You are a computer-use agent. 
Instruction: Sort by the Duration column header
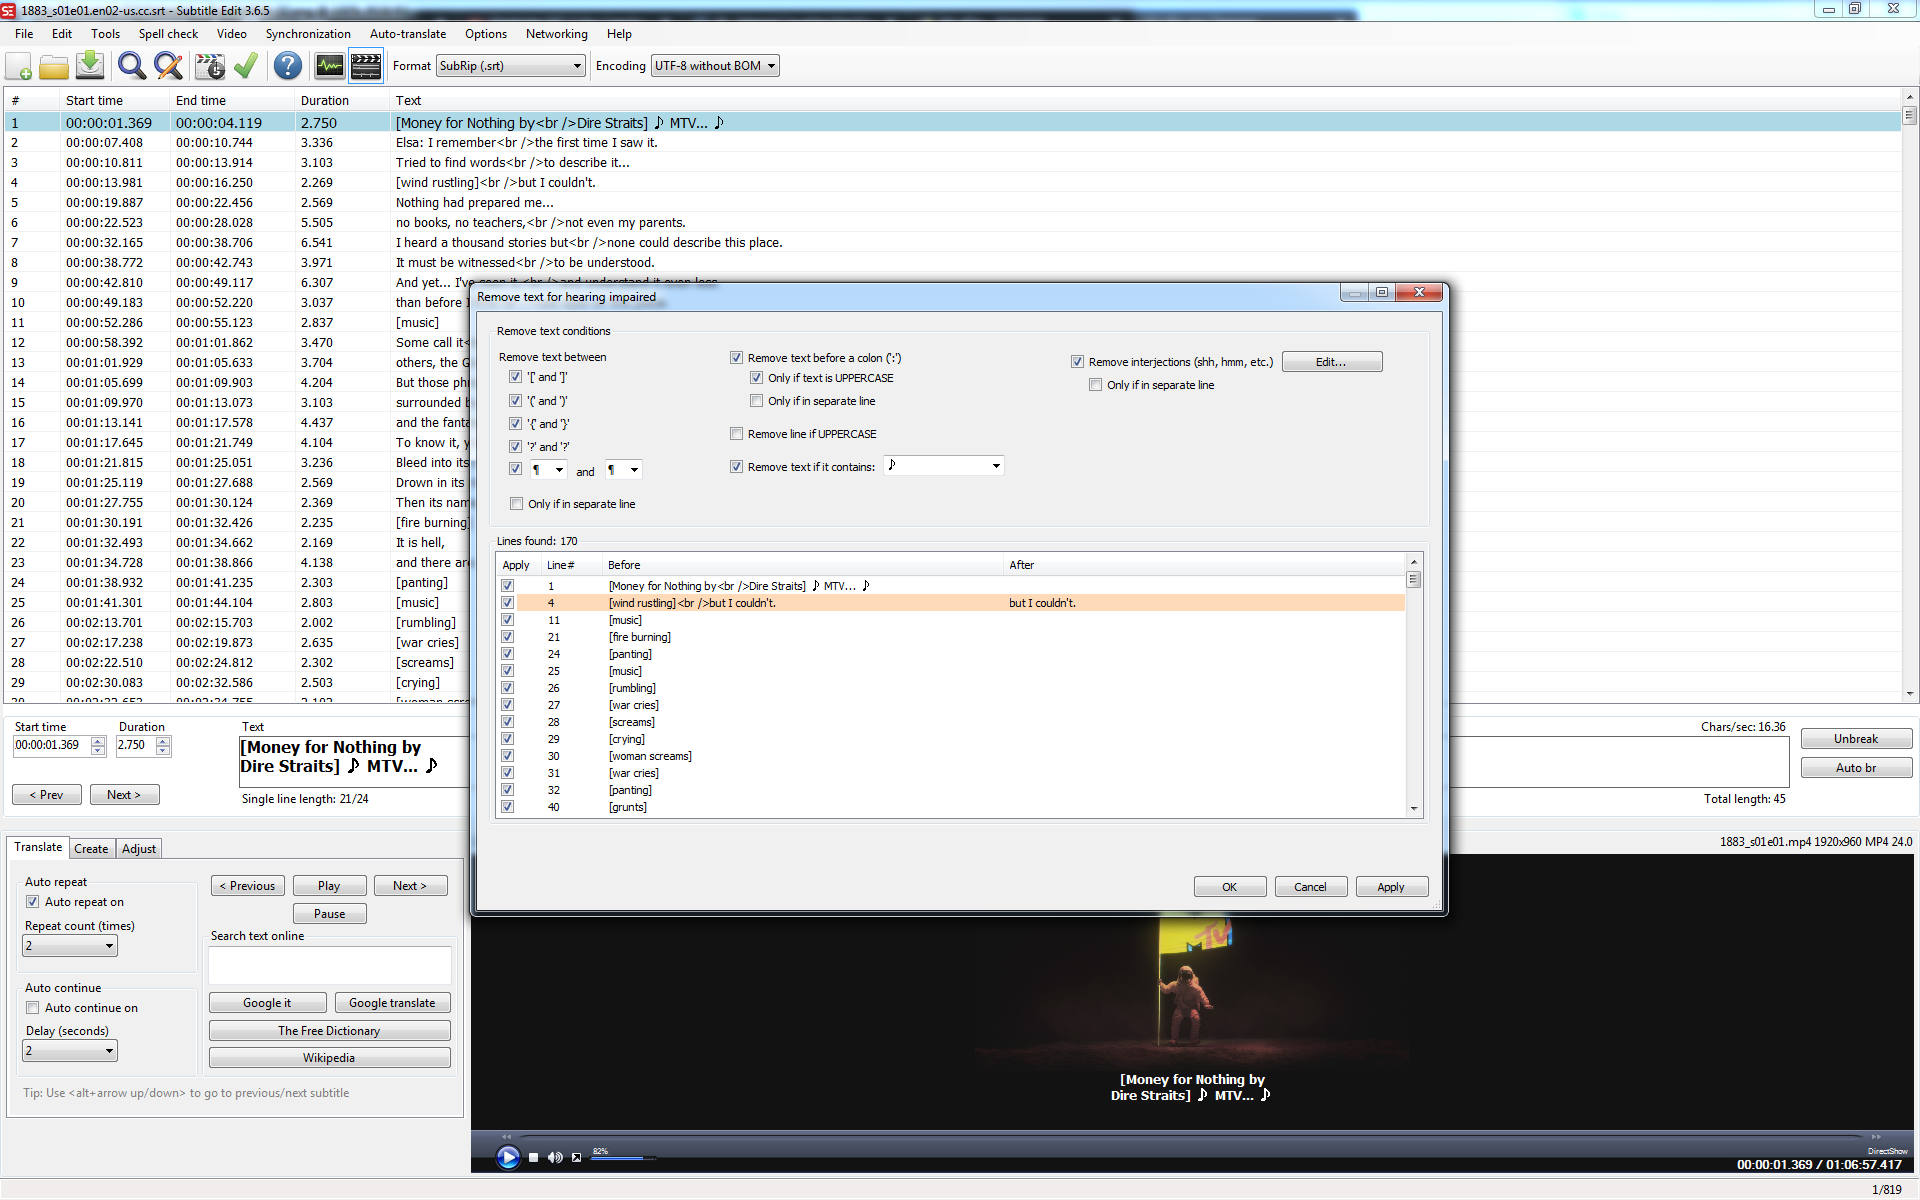coord(342,100)
